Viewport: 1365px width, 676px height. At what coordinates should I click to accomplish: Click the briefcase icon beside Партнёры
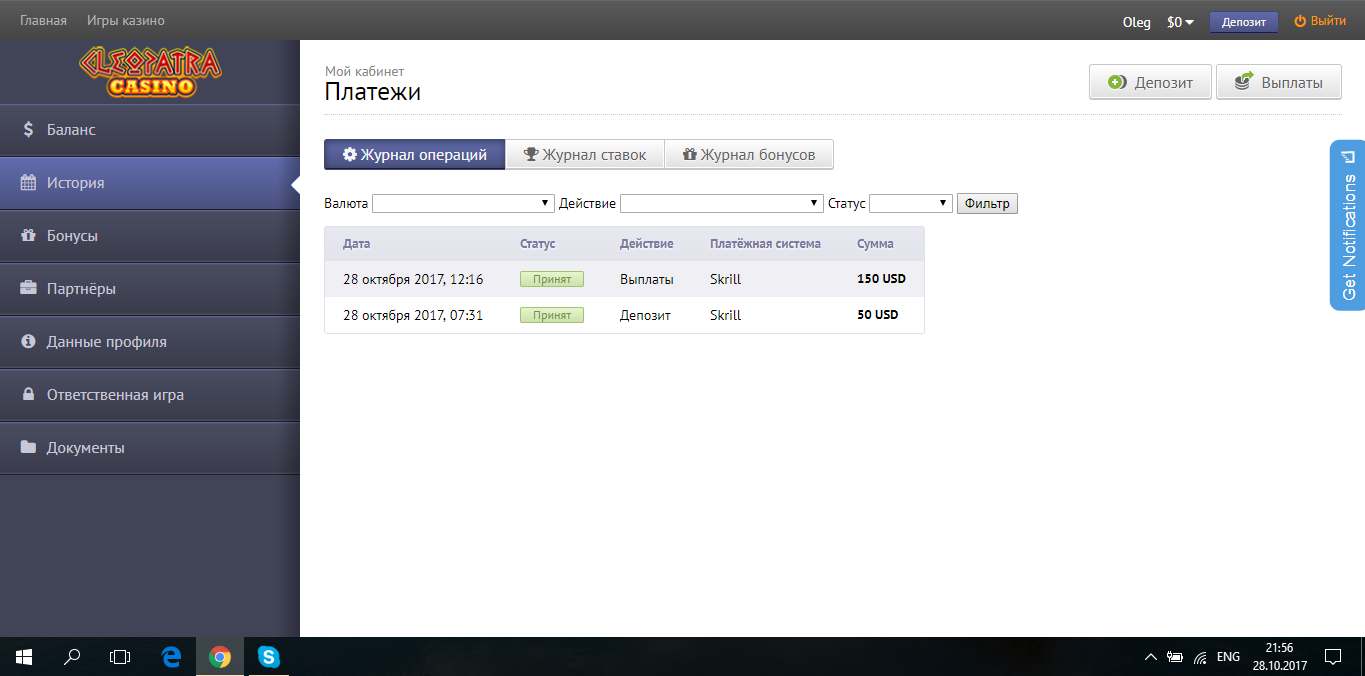point(28,289)
